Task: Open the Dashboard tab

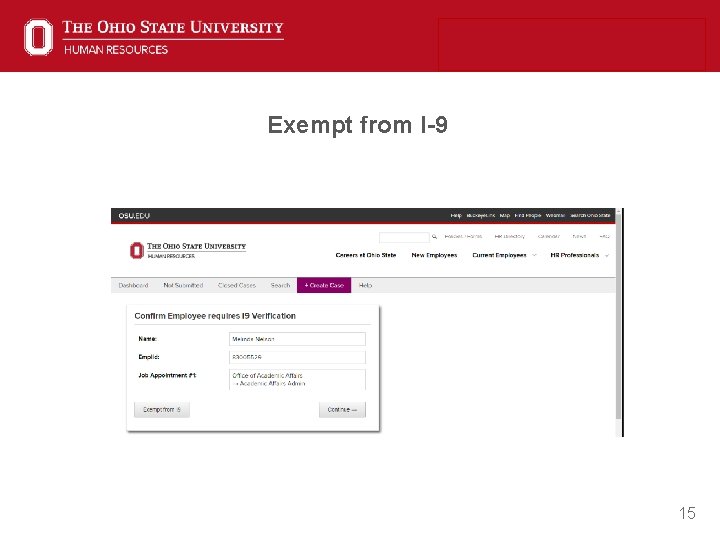Action: click(133, 285)
